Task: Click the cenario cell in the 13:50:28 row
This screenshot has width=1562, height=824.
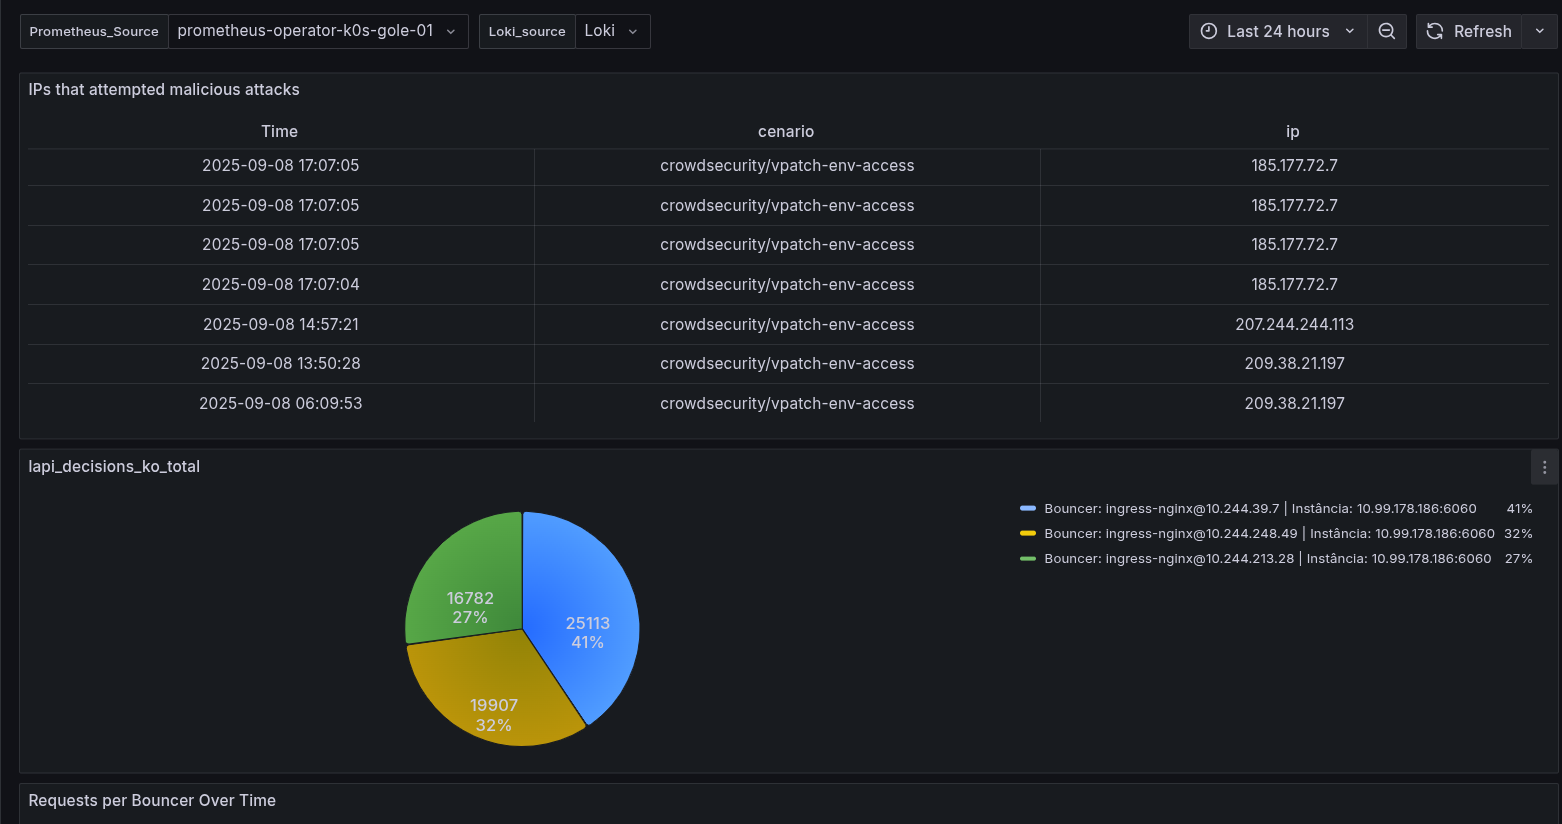Action: point(787,363)
